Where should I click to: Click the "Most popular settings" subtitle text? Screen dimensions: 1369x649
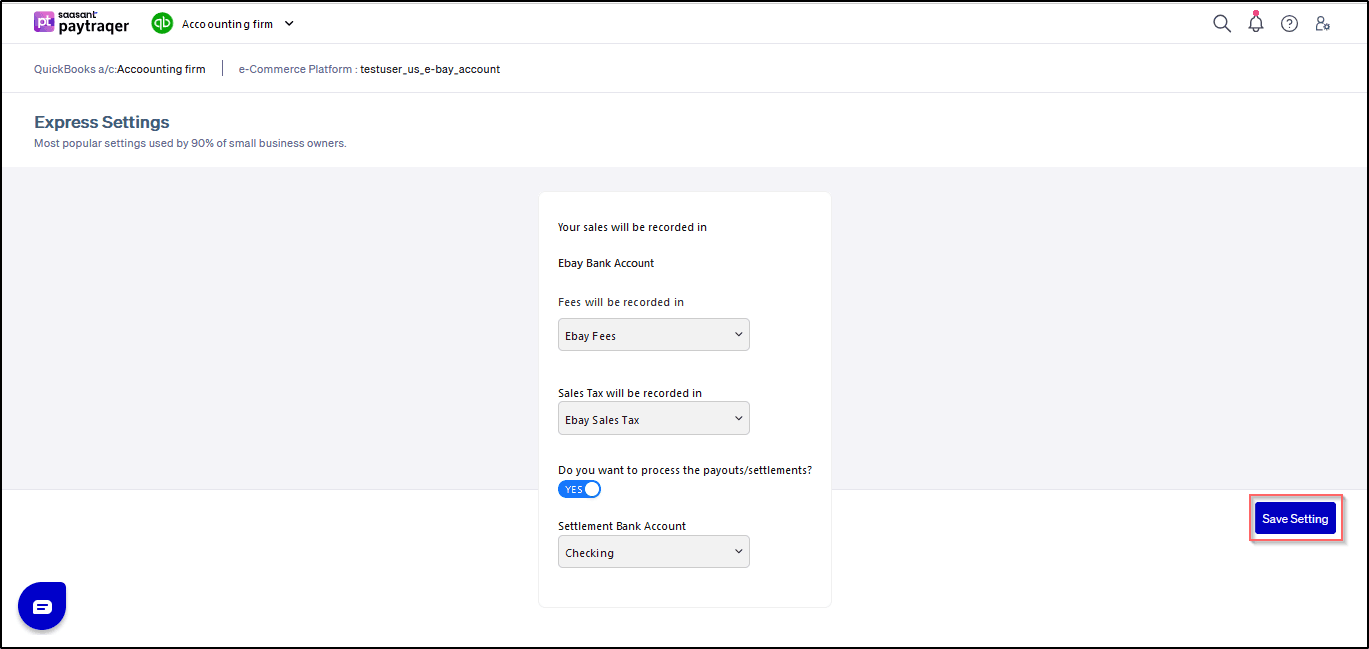(x=190, y=143)
